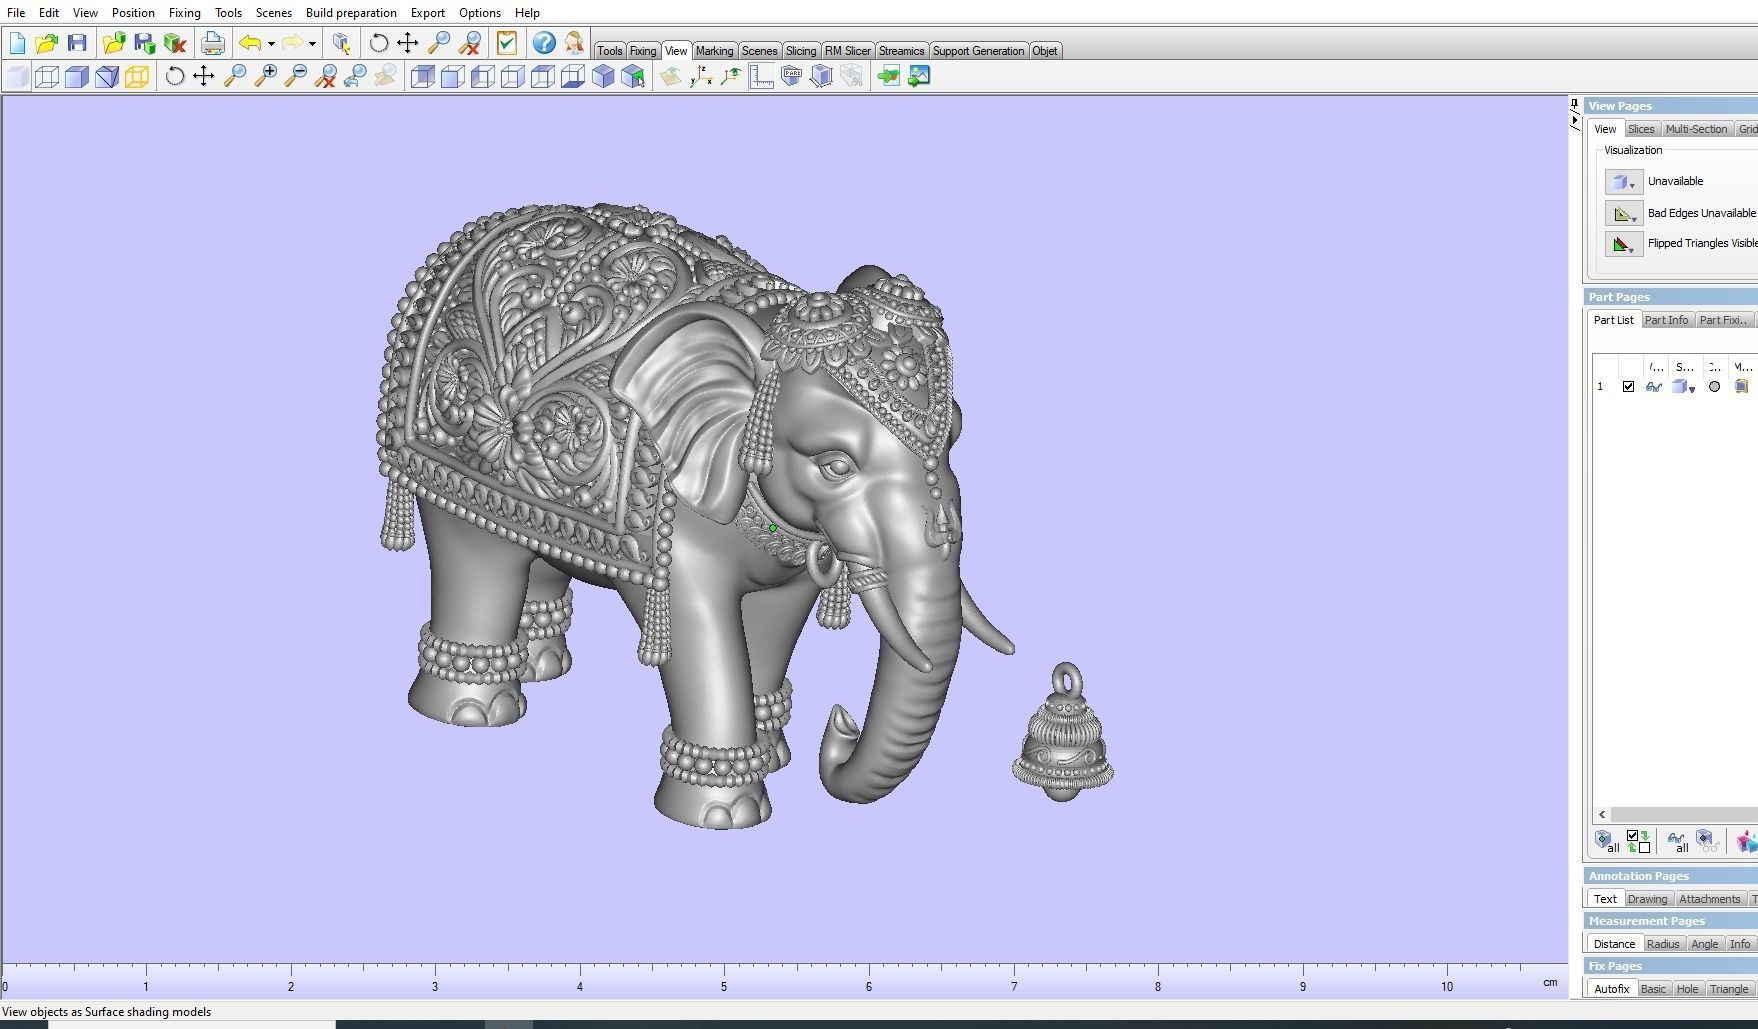Toggle the coordinate axes XYZ icon
1758x1029 pixels.
[x=701, y=76]
